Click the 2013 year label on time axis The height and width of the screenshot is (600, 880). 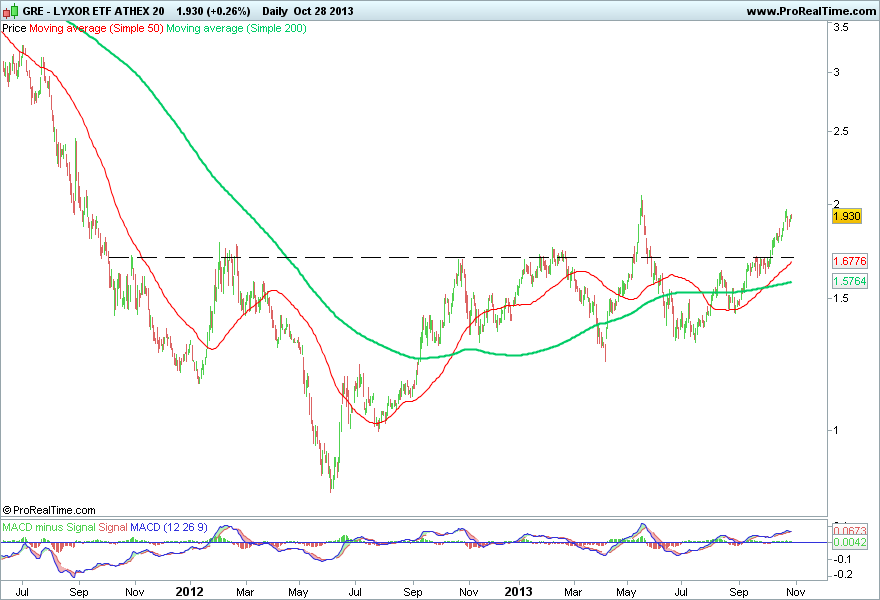pyautogui.click(x=519, y=592)
